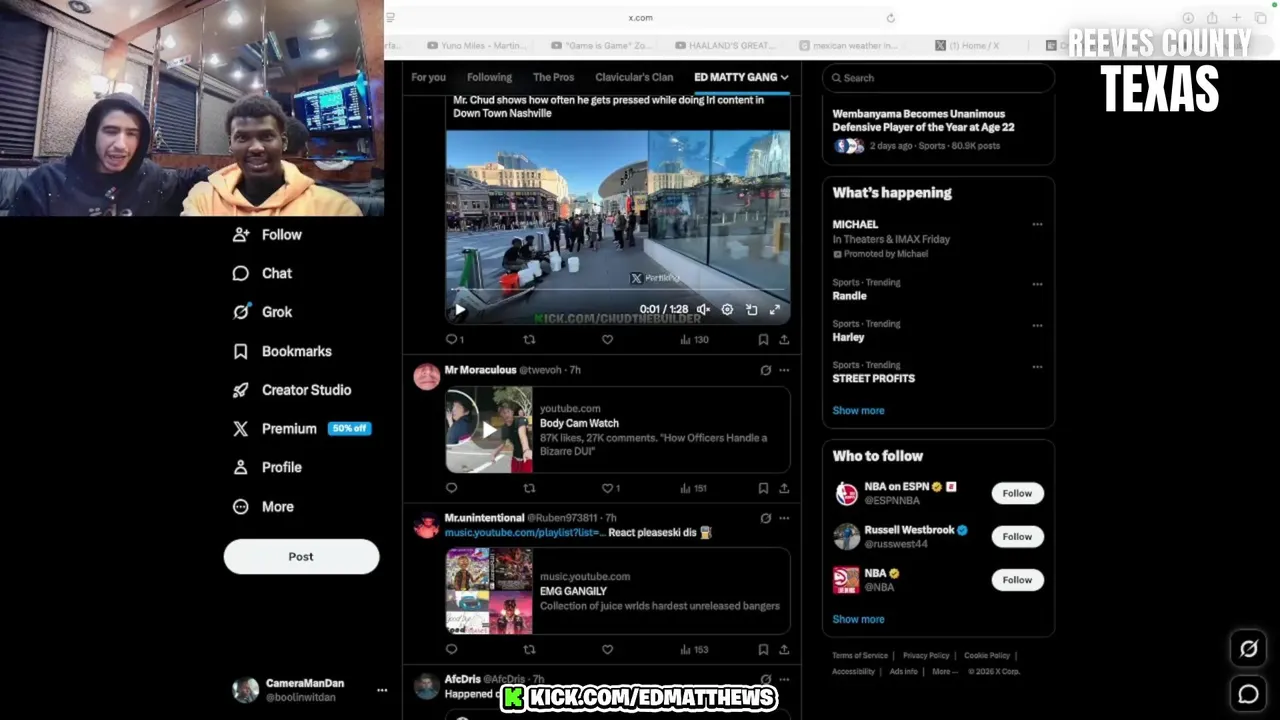The image size is (1280, 720).
Task: Open Premium 50% off item
Action: [x=301, y=428]
